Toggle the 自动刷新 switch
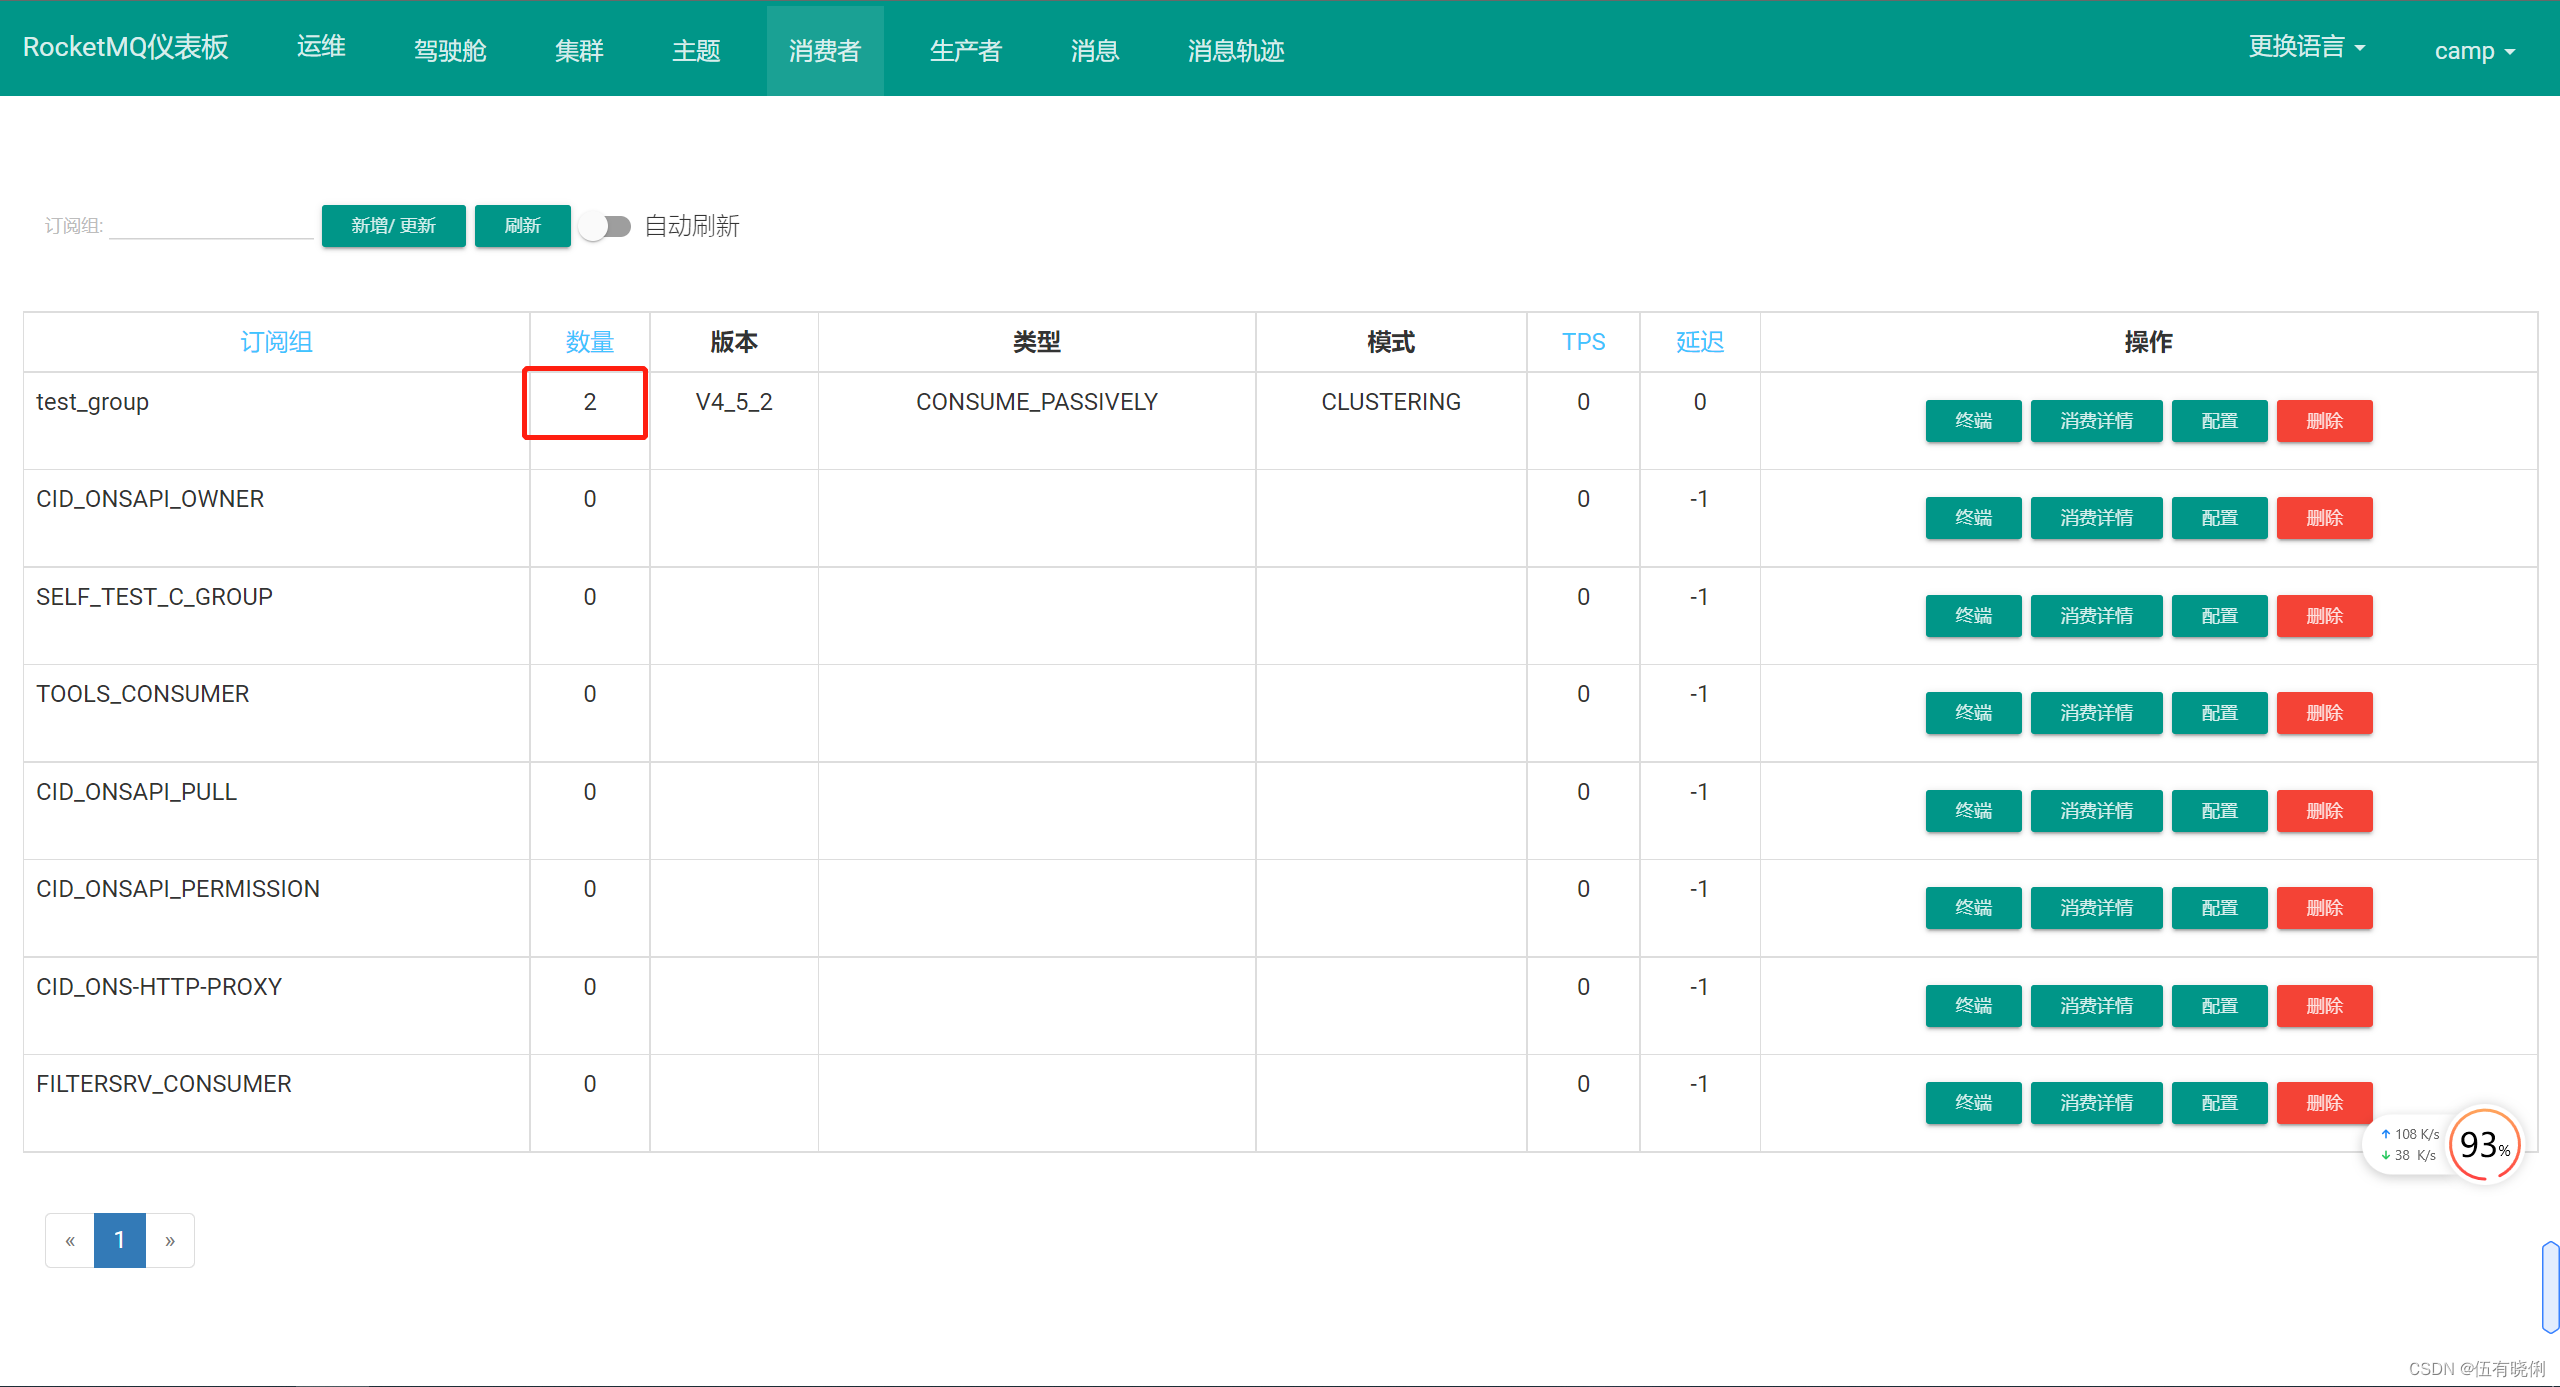2560x1387 pixels. point(606,227)
